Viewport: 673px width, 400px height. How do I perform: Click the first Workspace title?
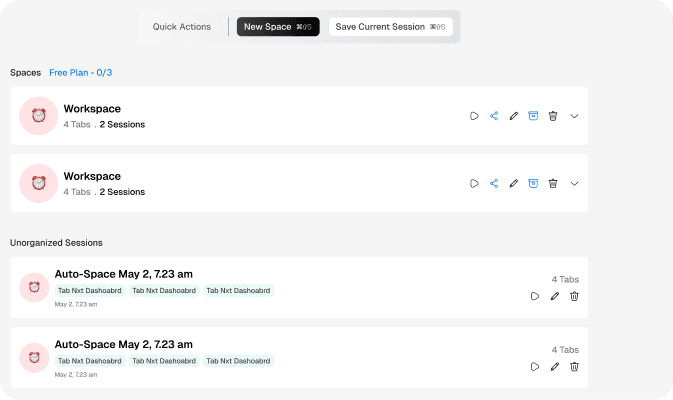(92, 109)
